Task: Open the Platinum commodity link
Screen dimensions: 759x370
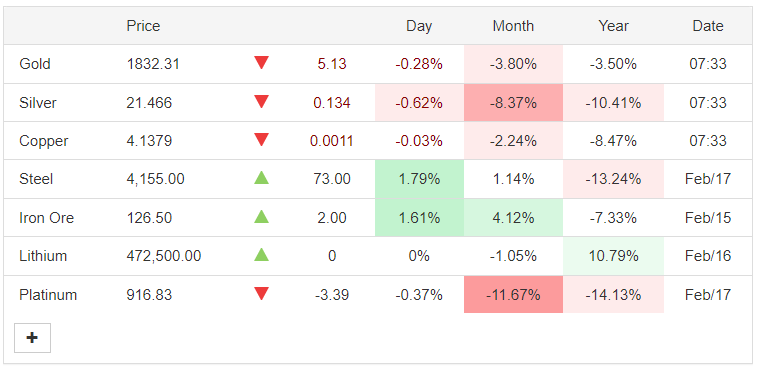Action: click(48, 294)
